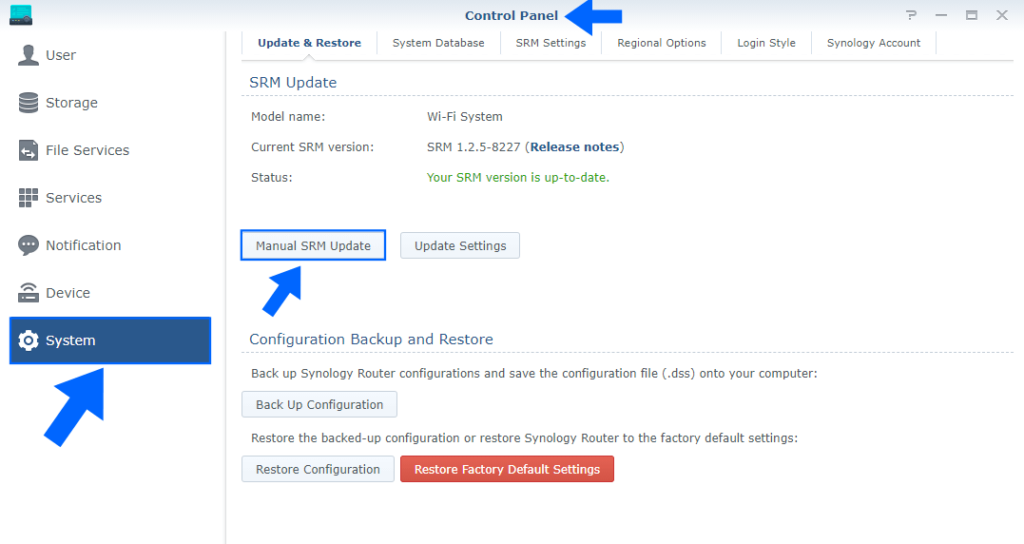1024x544 pixels.
Task: Maximize the Control Panel window
Action: [x=972, y=15]
